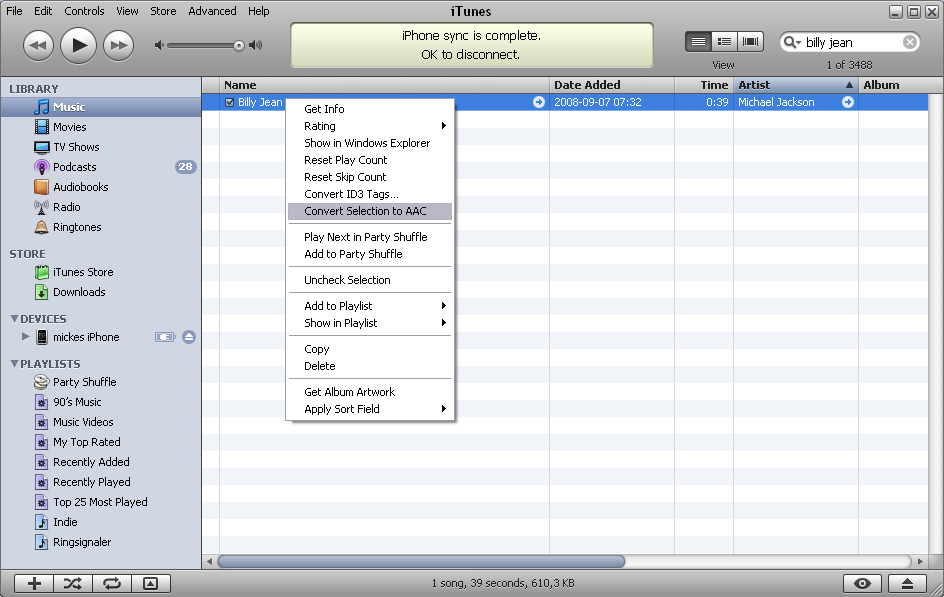Switch to grouped album view icon
The width and height of the screenshot is (944, 597).
click(724, 42)
